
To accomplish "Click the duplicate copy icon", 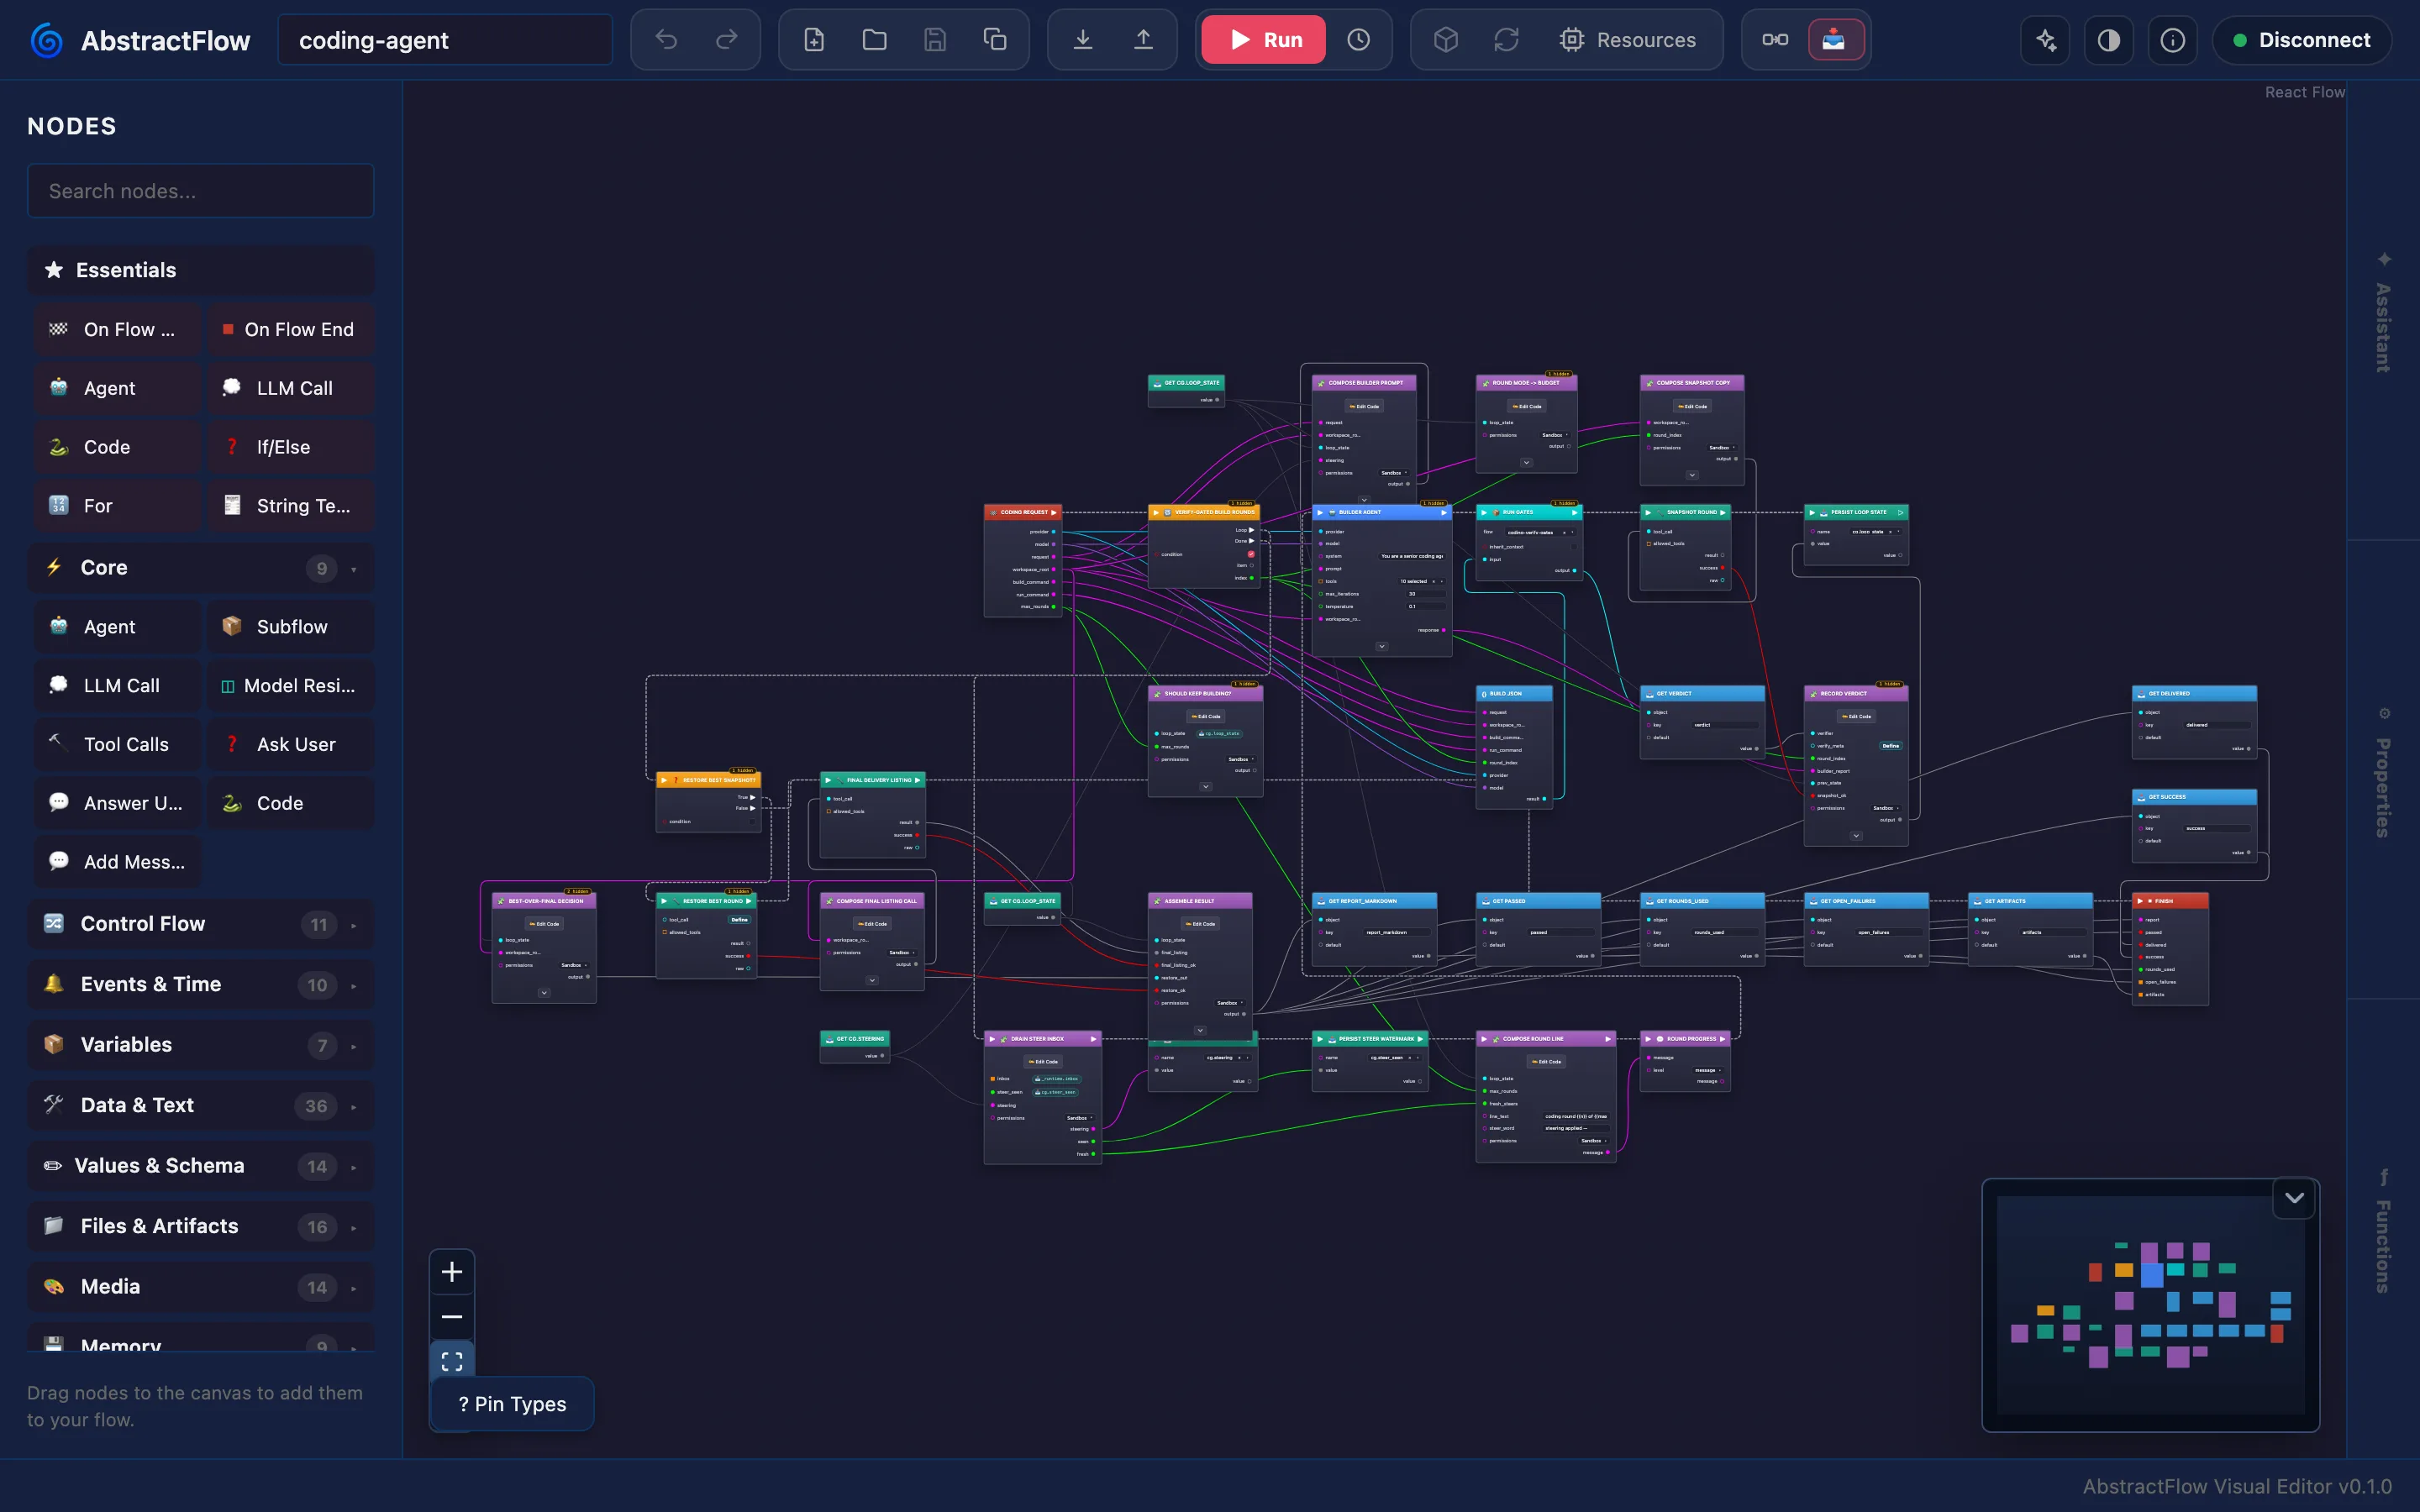I will (995, 40).
